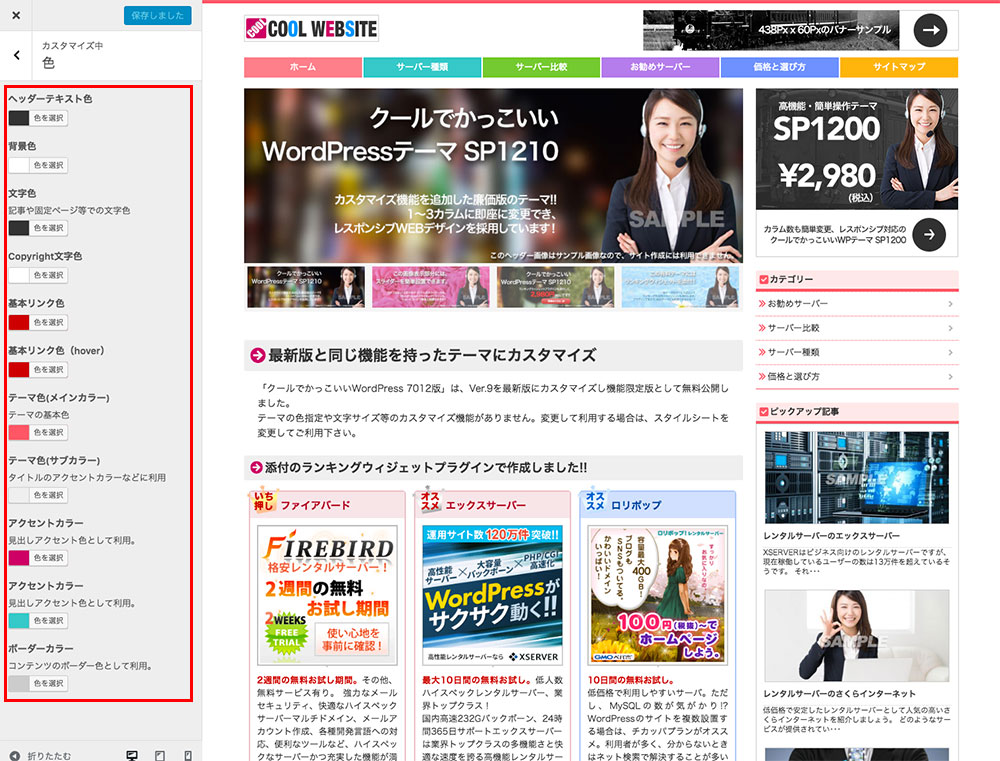Click check icon next to ピックアップ記事 heading

tap(763, 411)
